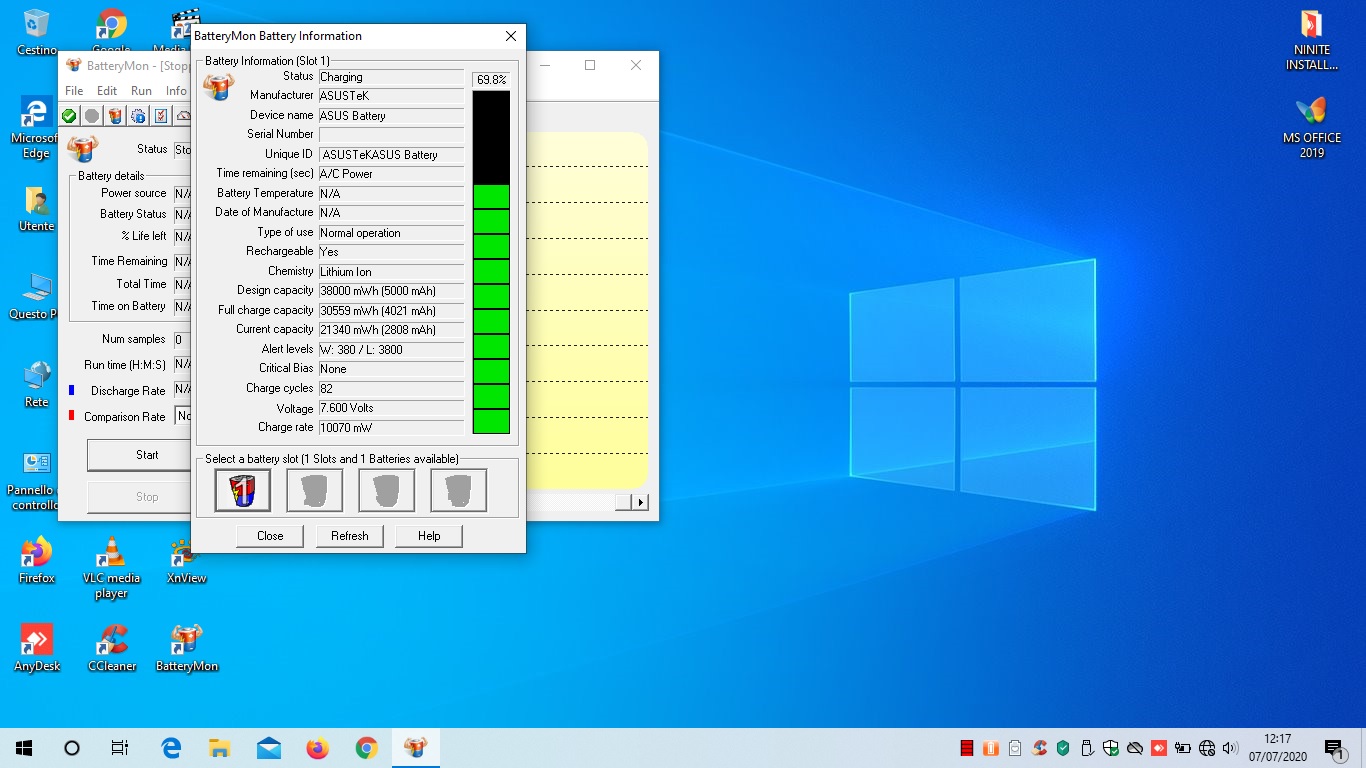This screenshot has width=1366, height=768.
Task: Click the green checkmark start toolbar icon
Action: (69, 116)
